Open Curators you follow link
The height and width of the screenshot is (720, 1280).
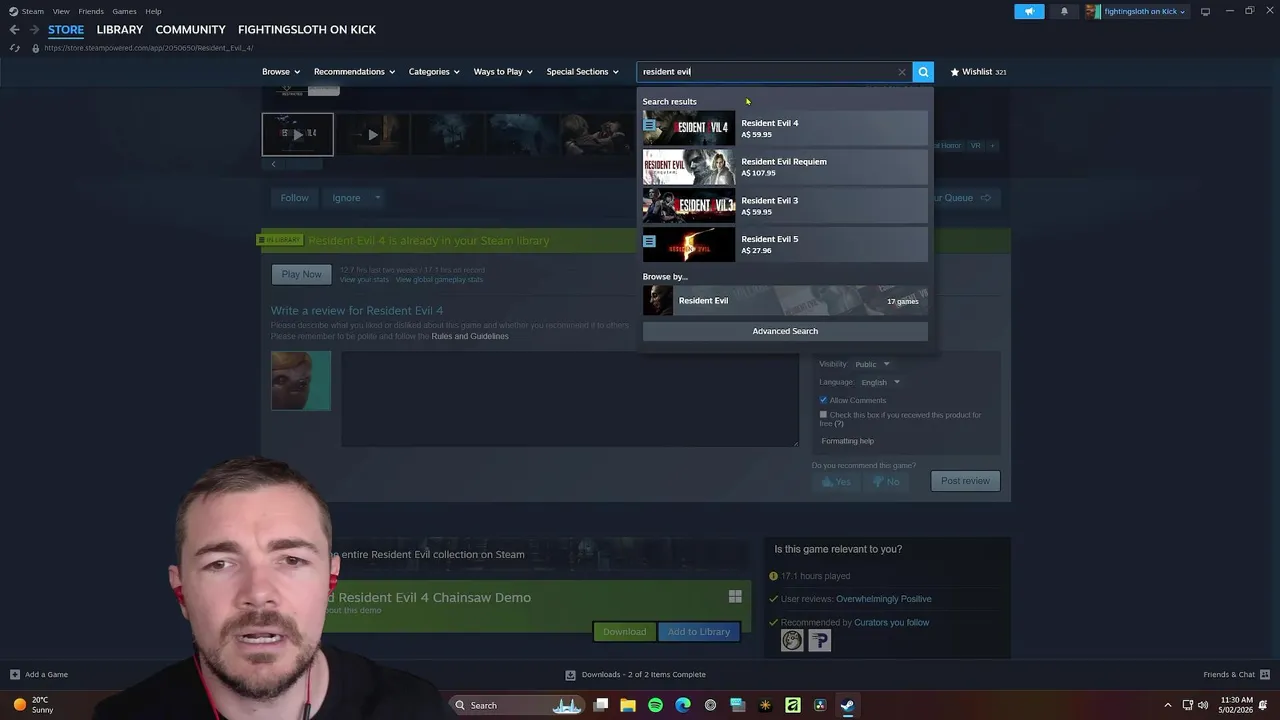point(891,622)
